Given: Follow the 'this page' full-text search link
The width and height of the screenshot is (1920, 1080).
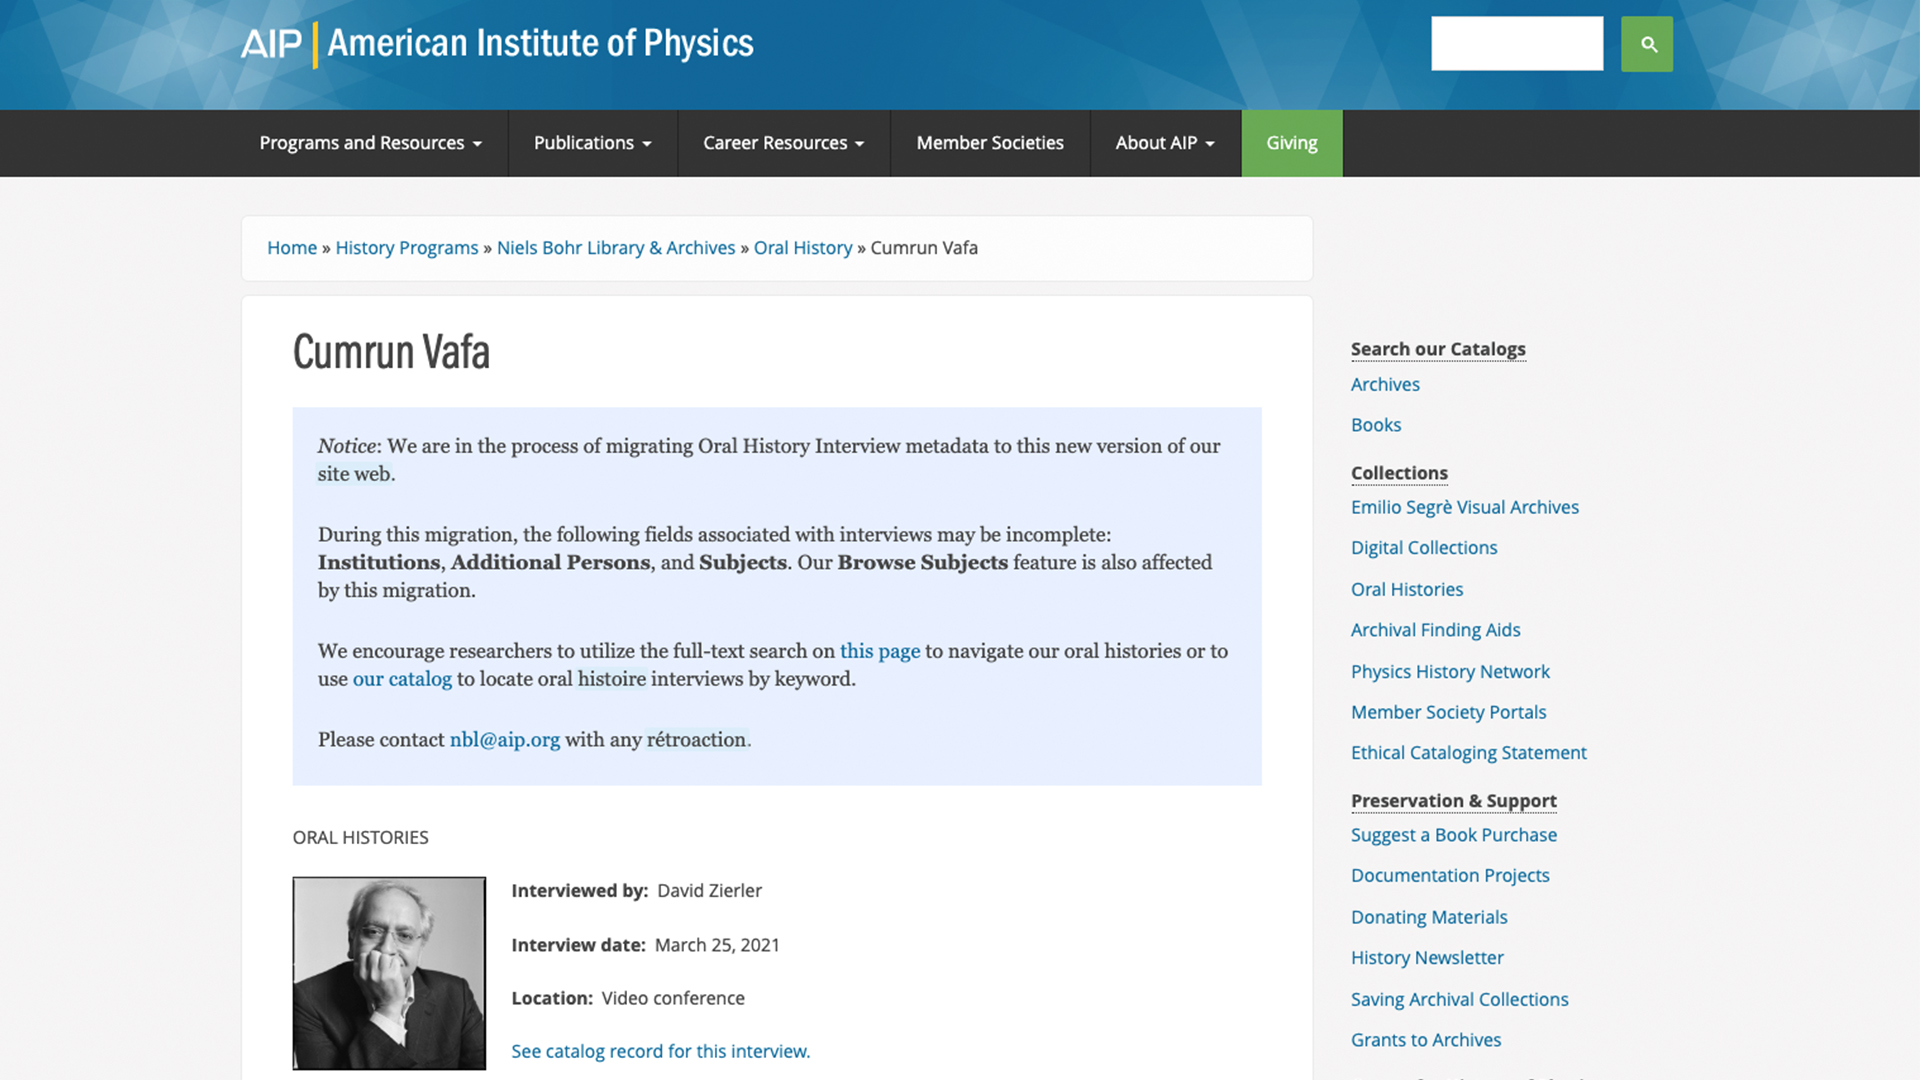Looking at the screenshot, I should [x=879, y=651].
